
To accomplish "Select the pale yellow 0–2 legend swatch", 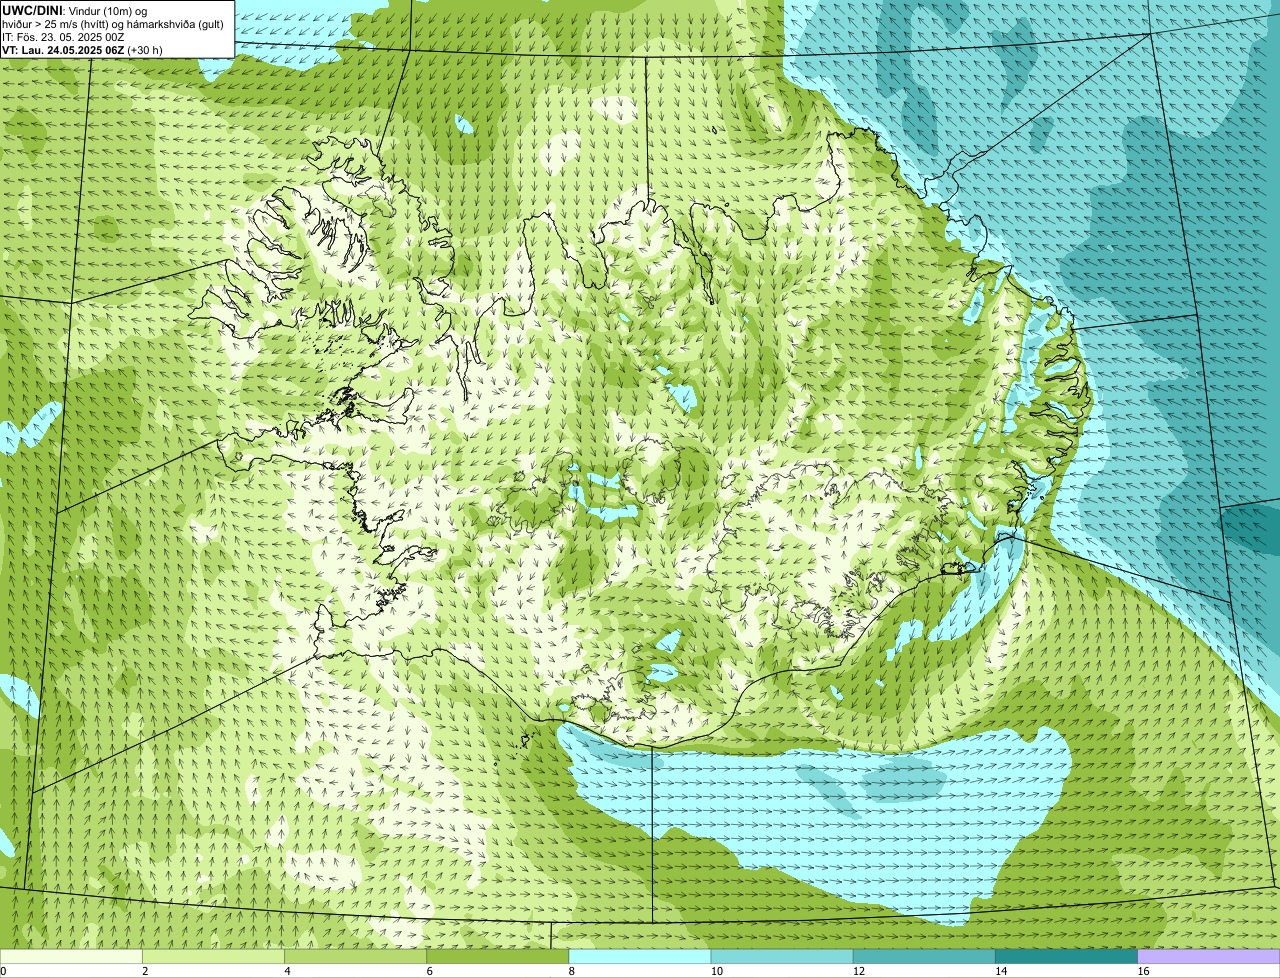I will [71, 956].
